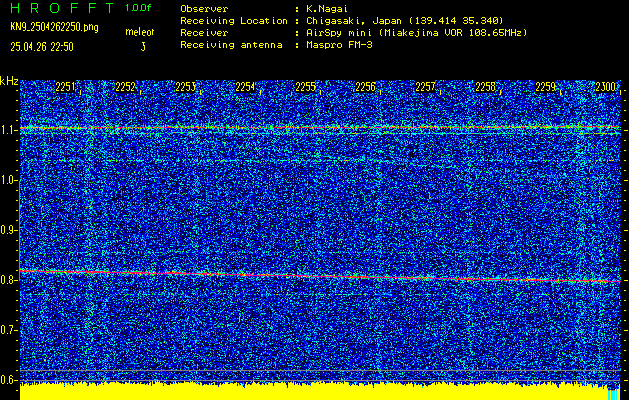This screenshot has width=629, height=400.
Task: Click the 2254 time marker
Action: click(245, 87)
